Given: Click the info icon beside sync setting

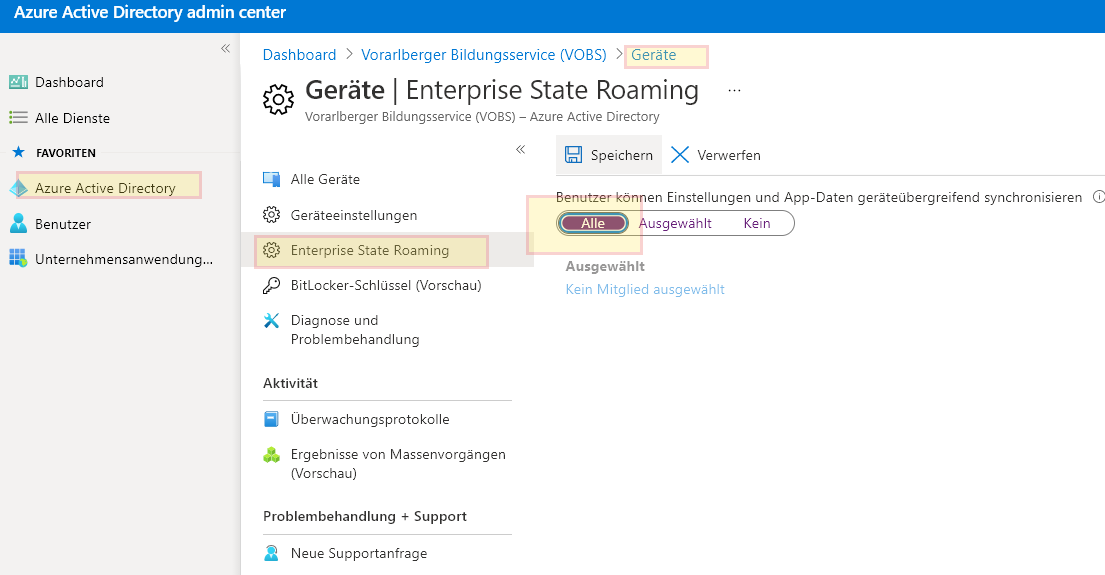Looking at the screenshot, I should point(1098,198).
